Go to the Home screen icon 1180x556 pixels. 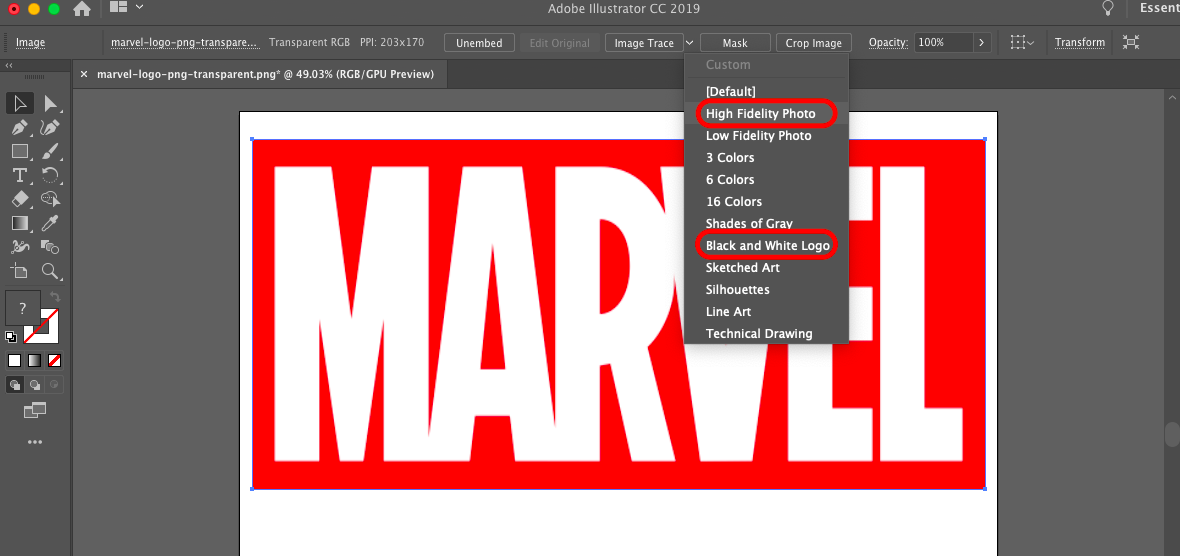82,9
